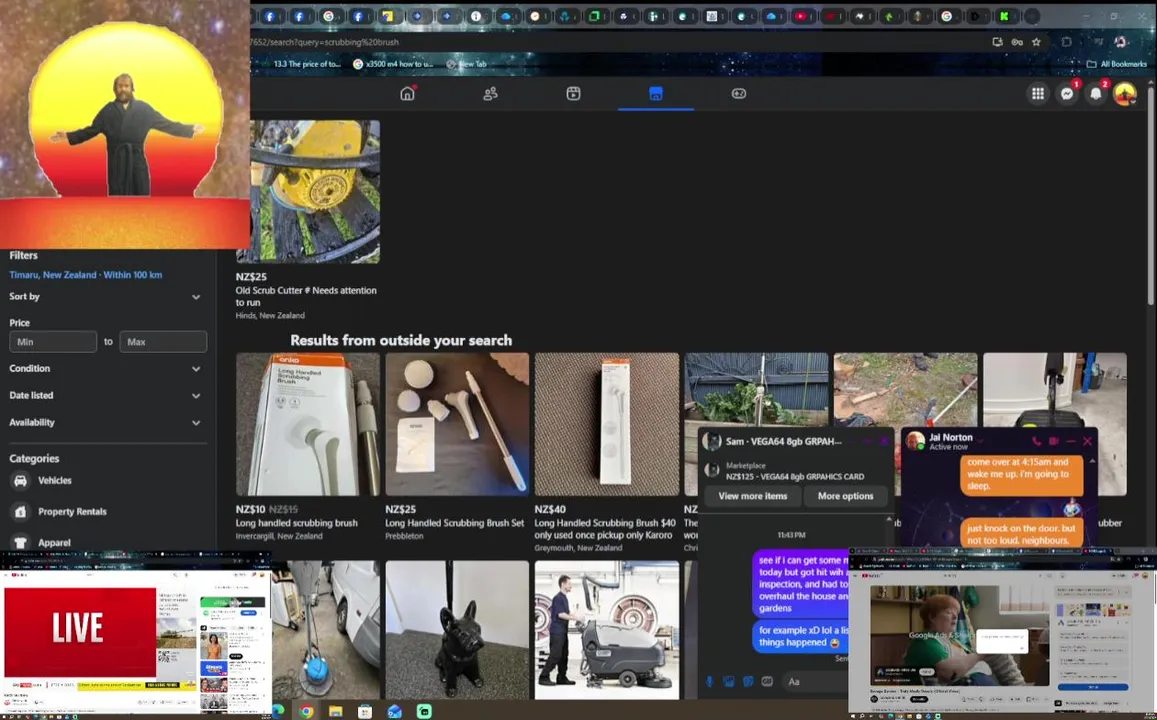This screenshot has height=720, width=1157.
Task: Open the Gaming icon in Facebook nav
Action: (x=739, y=94)
